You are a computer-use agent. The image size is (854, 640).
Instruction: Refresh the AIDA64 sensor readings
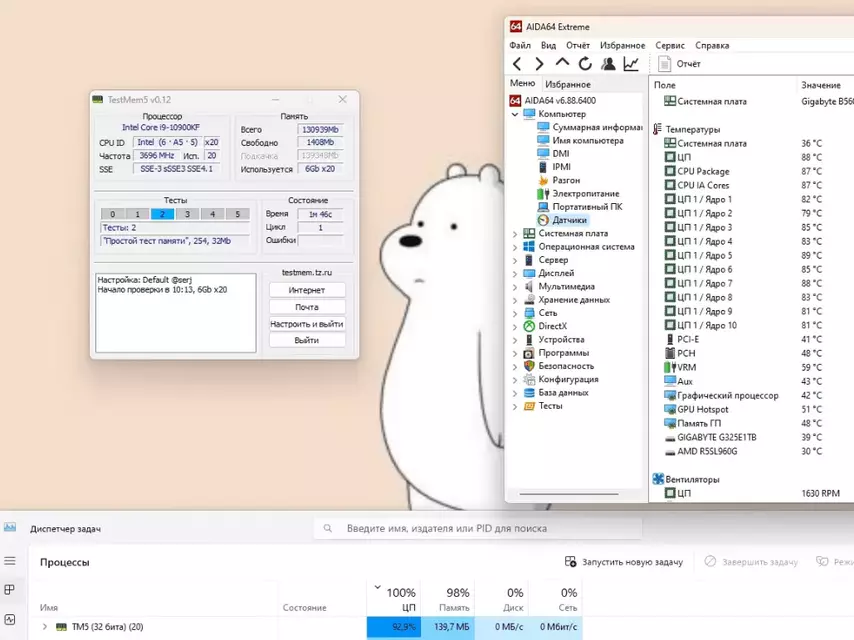[x=585, y=64]
